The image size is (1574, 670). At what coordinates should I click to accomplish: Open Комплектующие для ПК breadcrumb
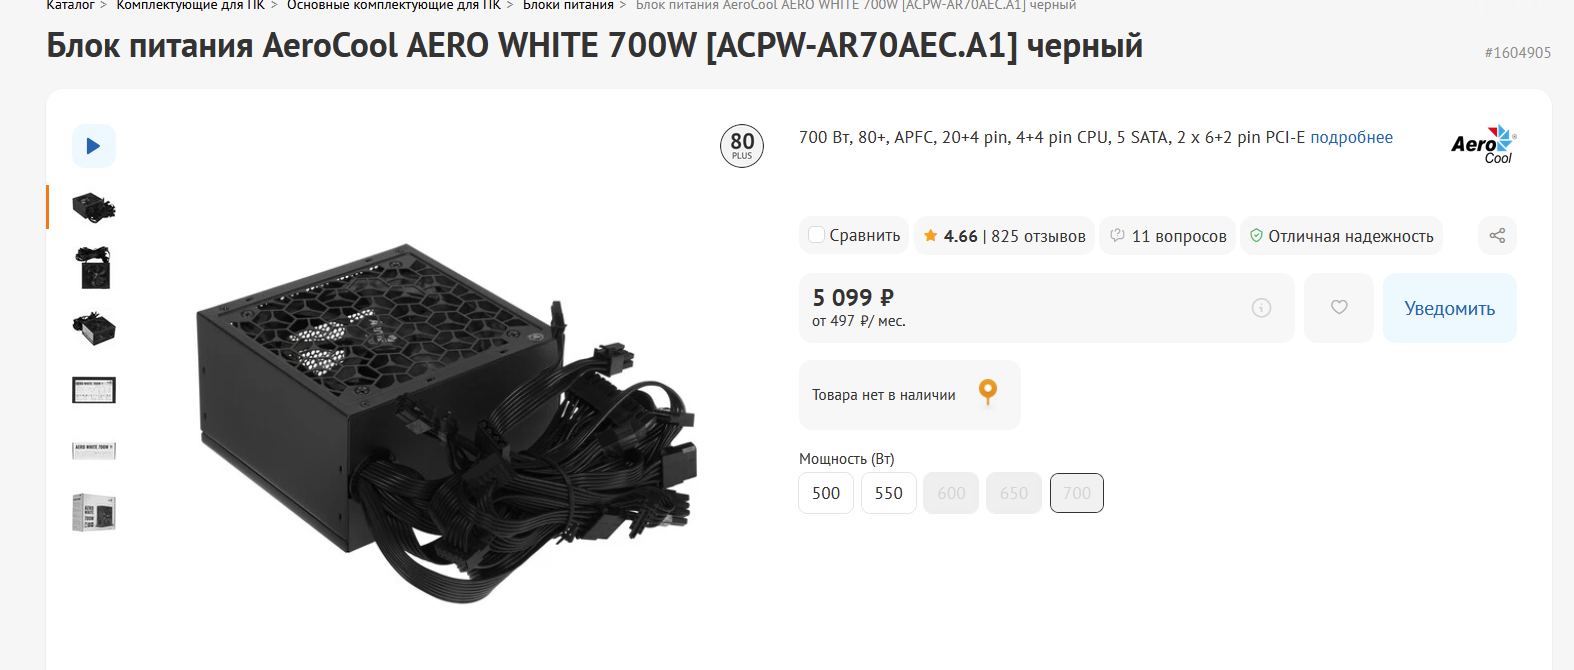[x=191, y=5]
